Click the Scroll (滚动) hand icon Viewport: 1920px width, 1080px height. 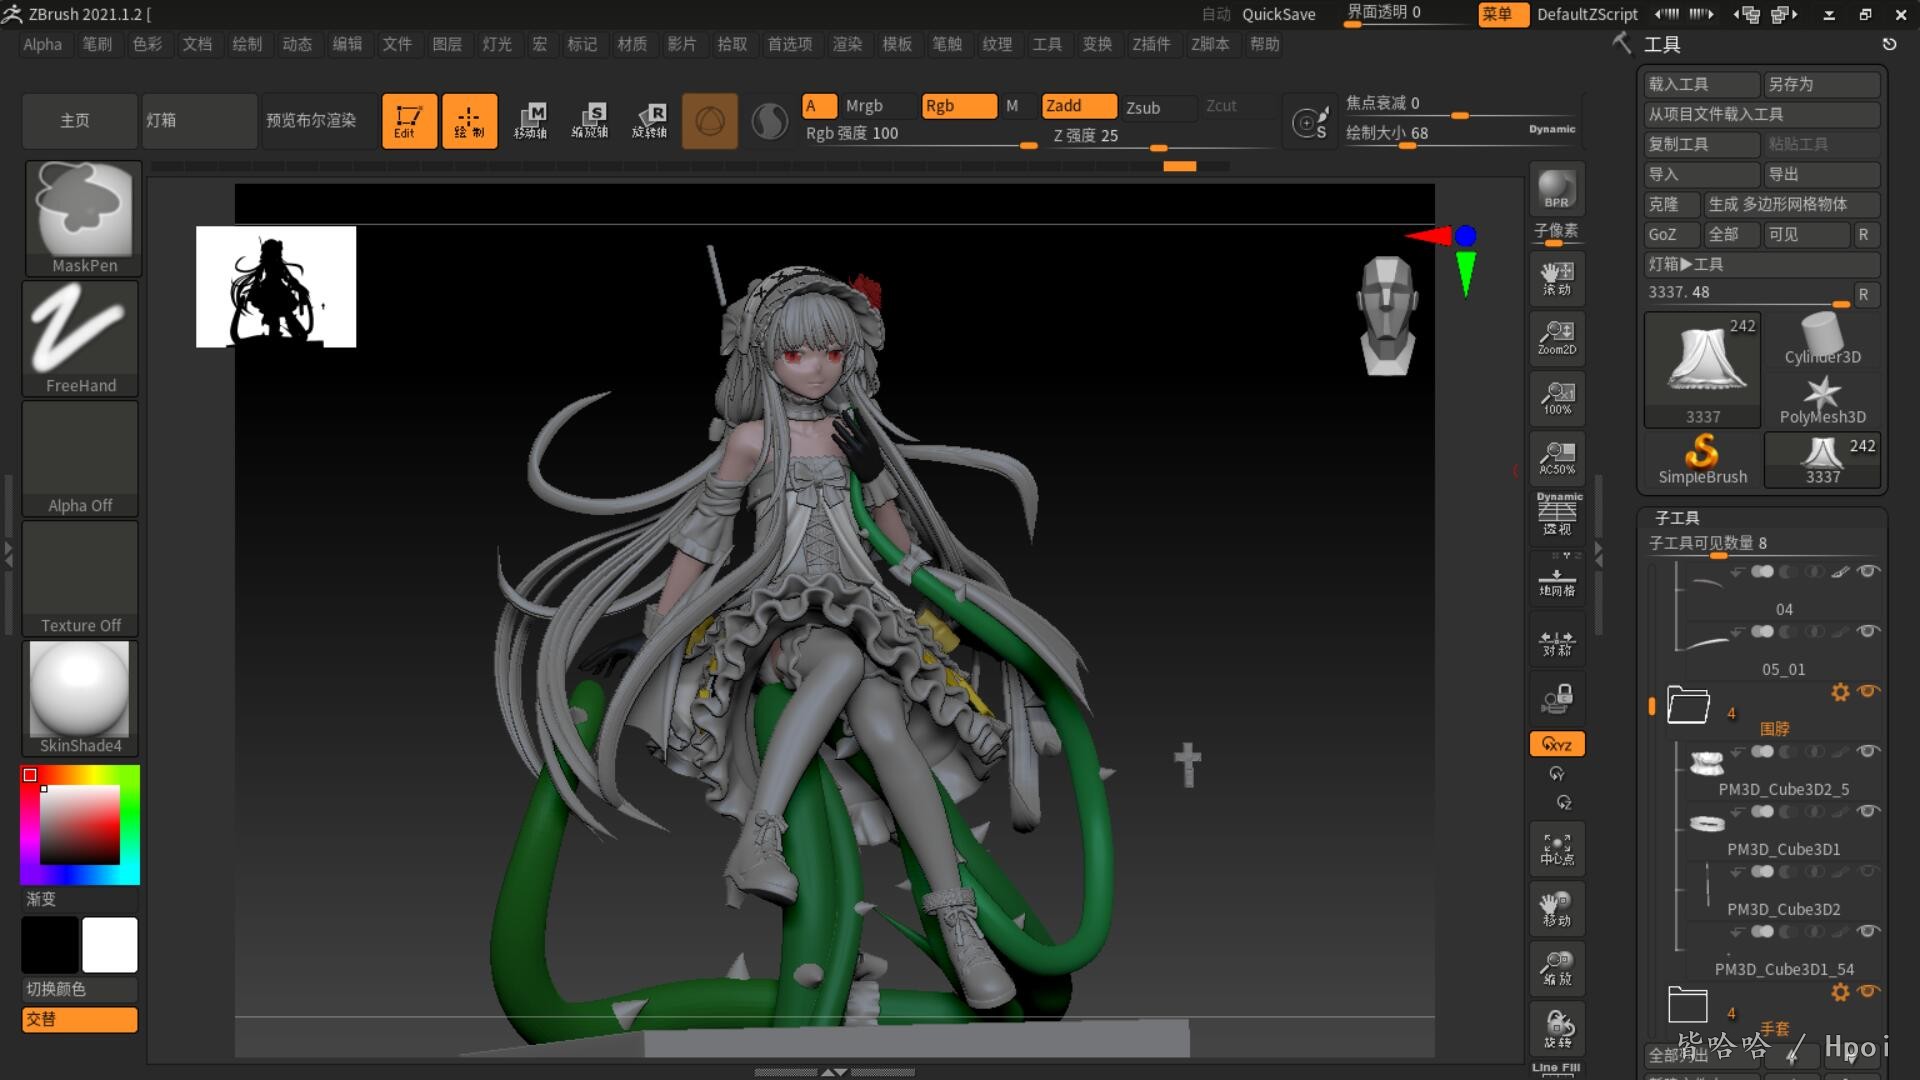(1557, 278)
